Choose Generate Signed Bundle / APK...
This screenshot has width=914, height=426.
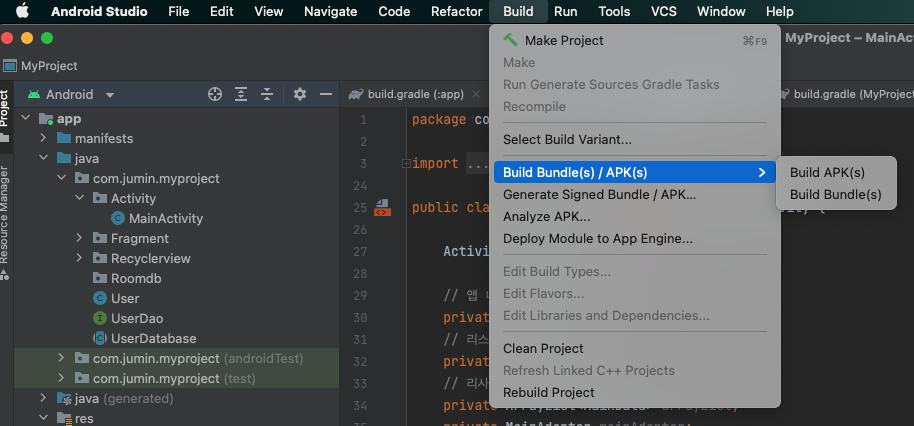point(635,195)
